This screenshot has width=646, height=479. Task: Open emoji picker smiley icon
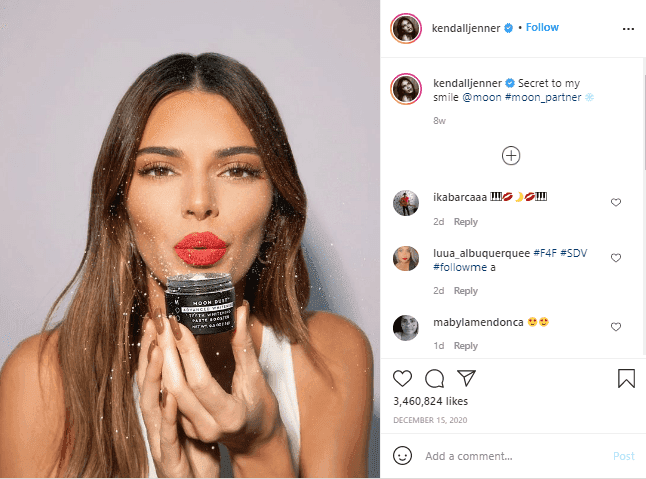[x=402, y=456]
